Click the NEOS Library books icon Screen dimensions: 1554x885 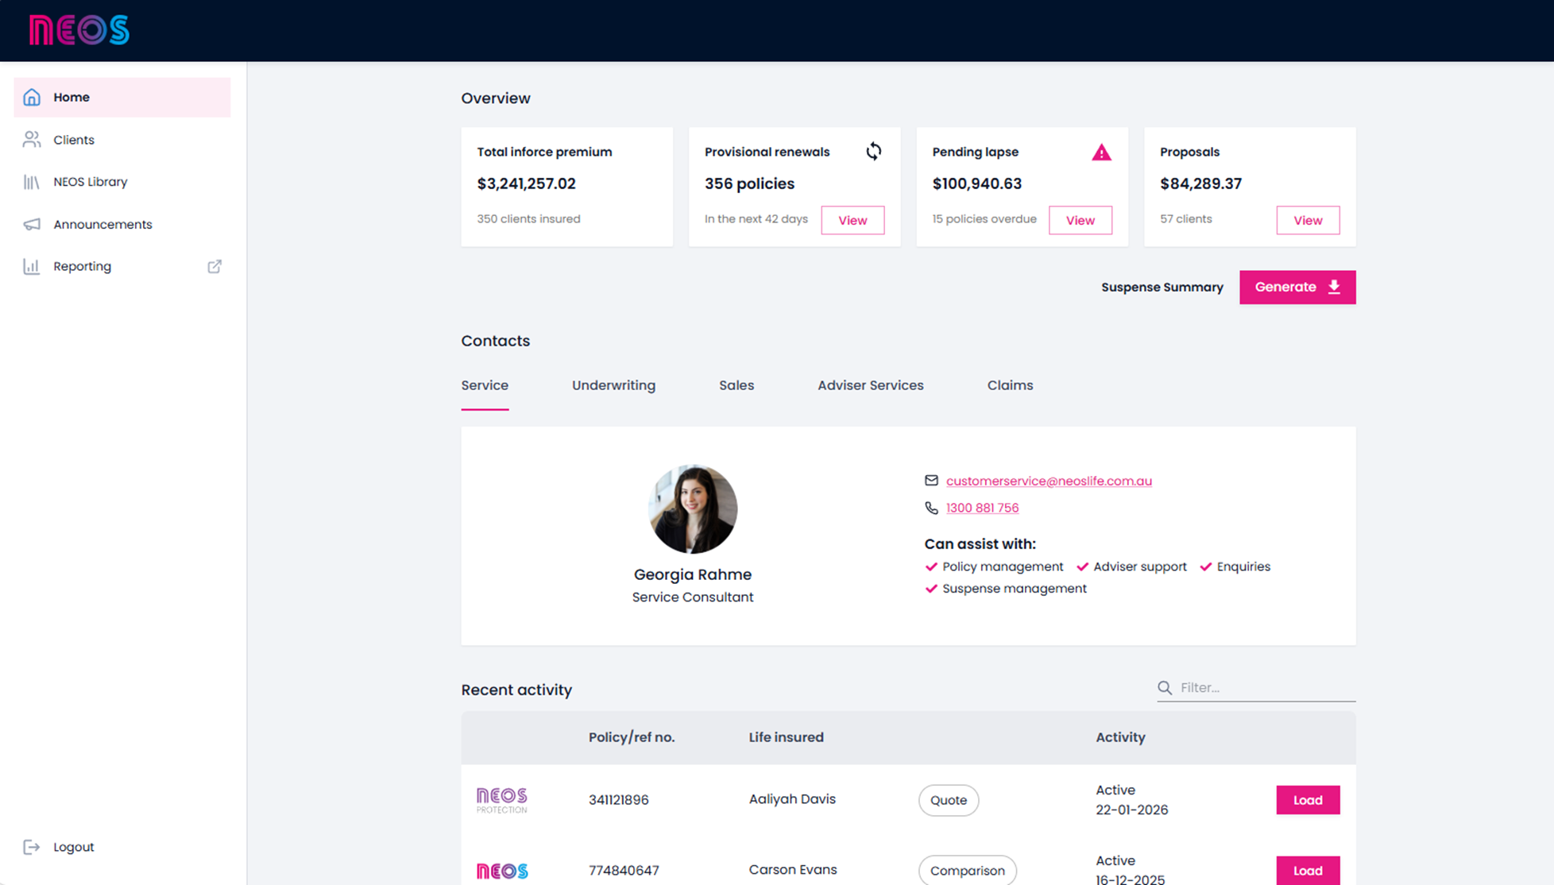[32, 182]
